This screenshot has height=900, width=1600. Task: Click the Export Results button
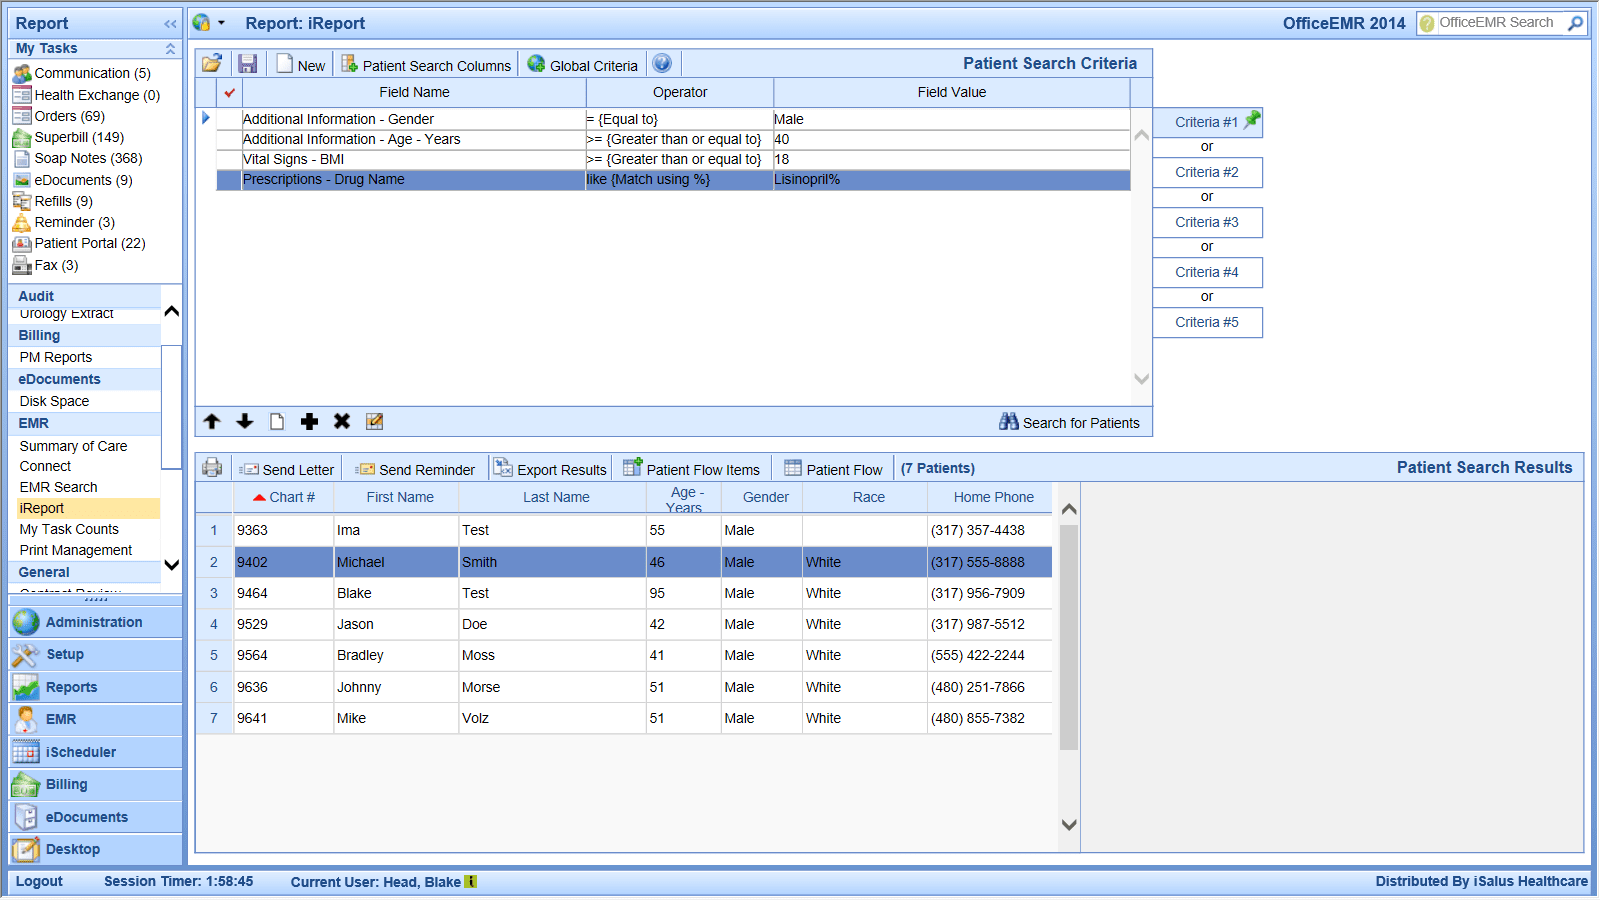pyautogui.click(x=551, y=469)
